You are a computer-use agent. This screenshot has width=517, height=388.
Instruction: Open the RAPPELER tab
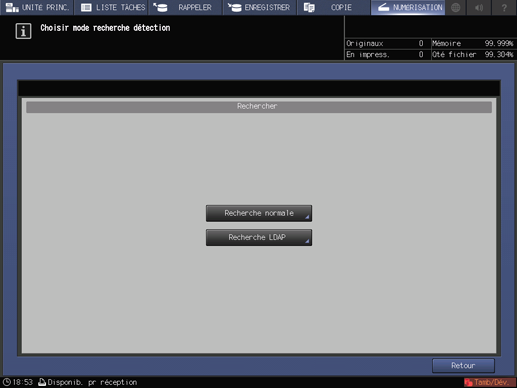(x=186, y=7)
